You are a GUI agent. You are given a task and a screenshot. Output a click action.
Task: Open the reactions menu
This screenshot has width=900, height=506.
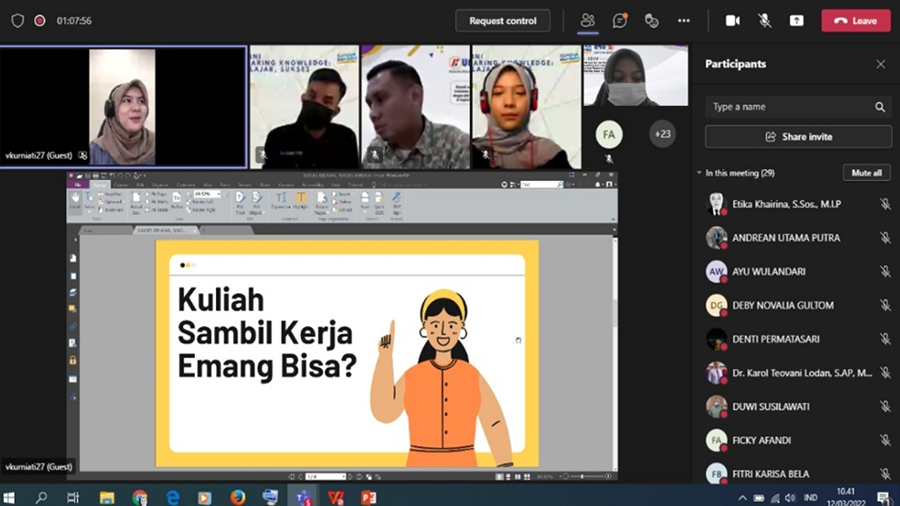[651, 20]
